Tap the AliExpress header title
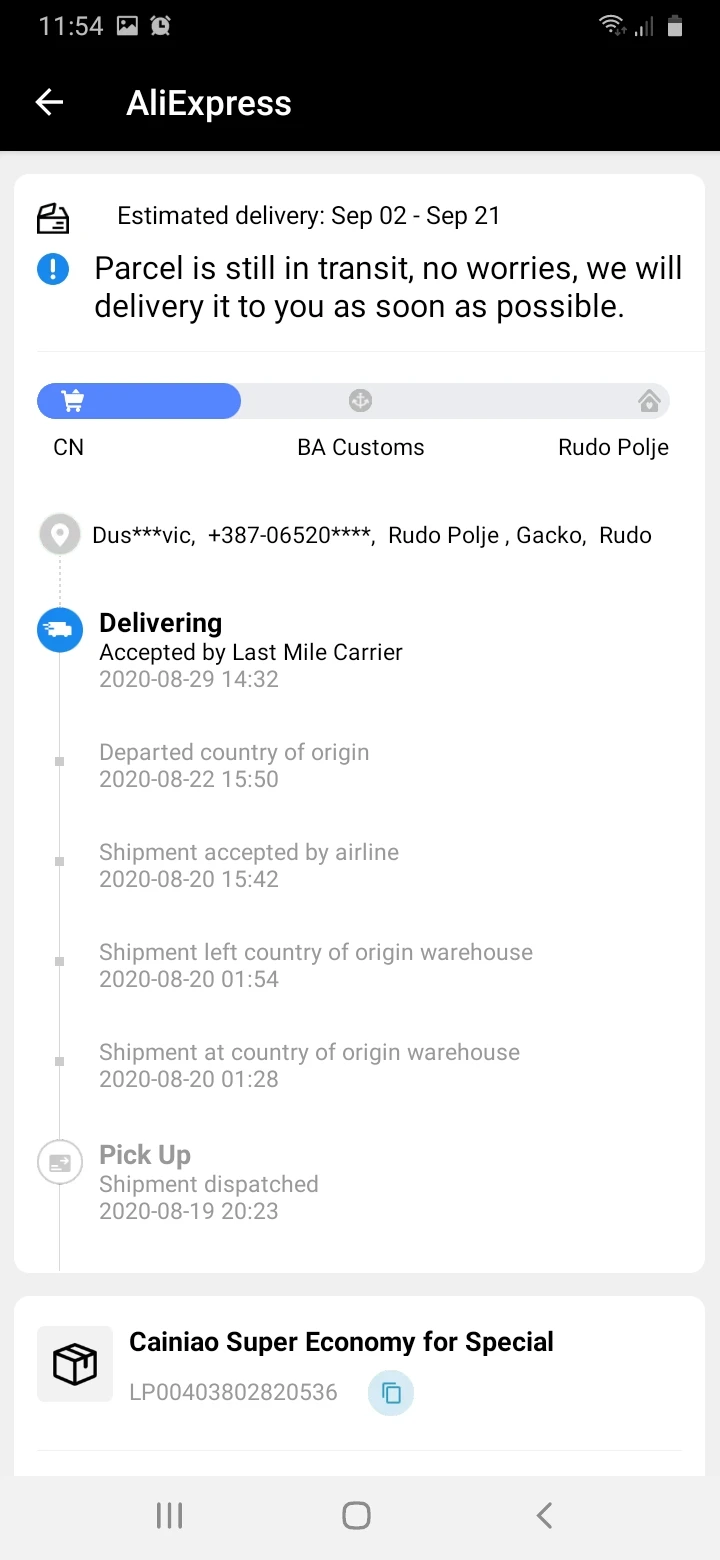 (x=209, y=103)
